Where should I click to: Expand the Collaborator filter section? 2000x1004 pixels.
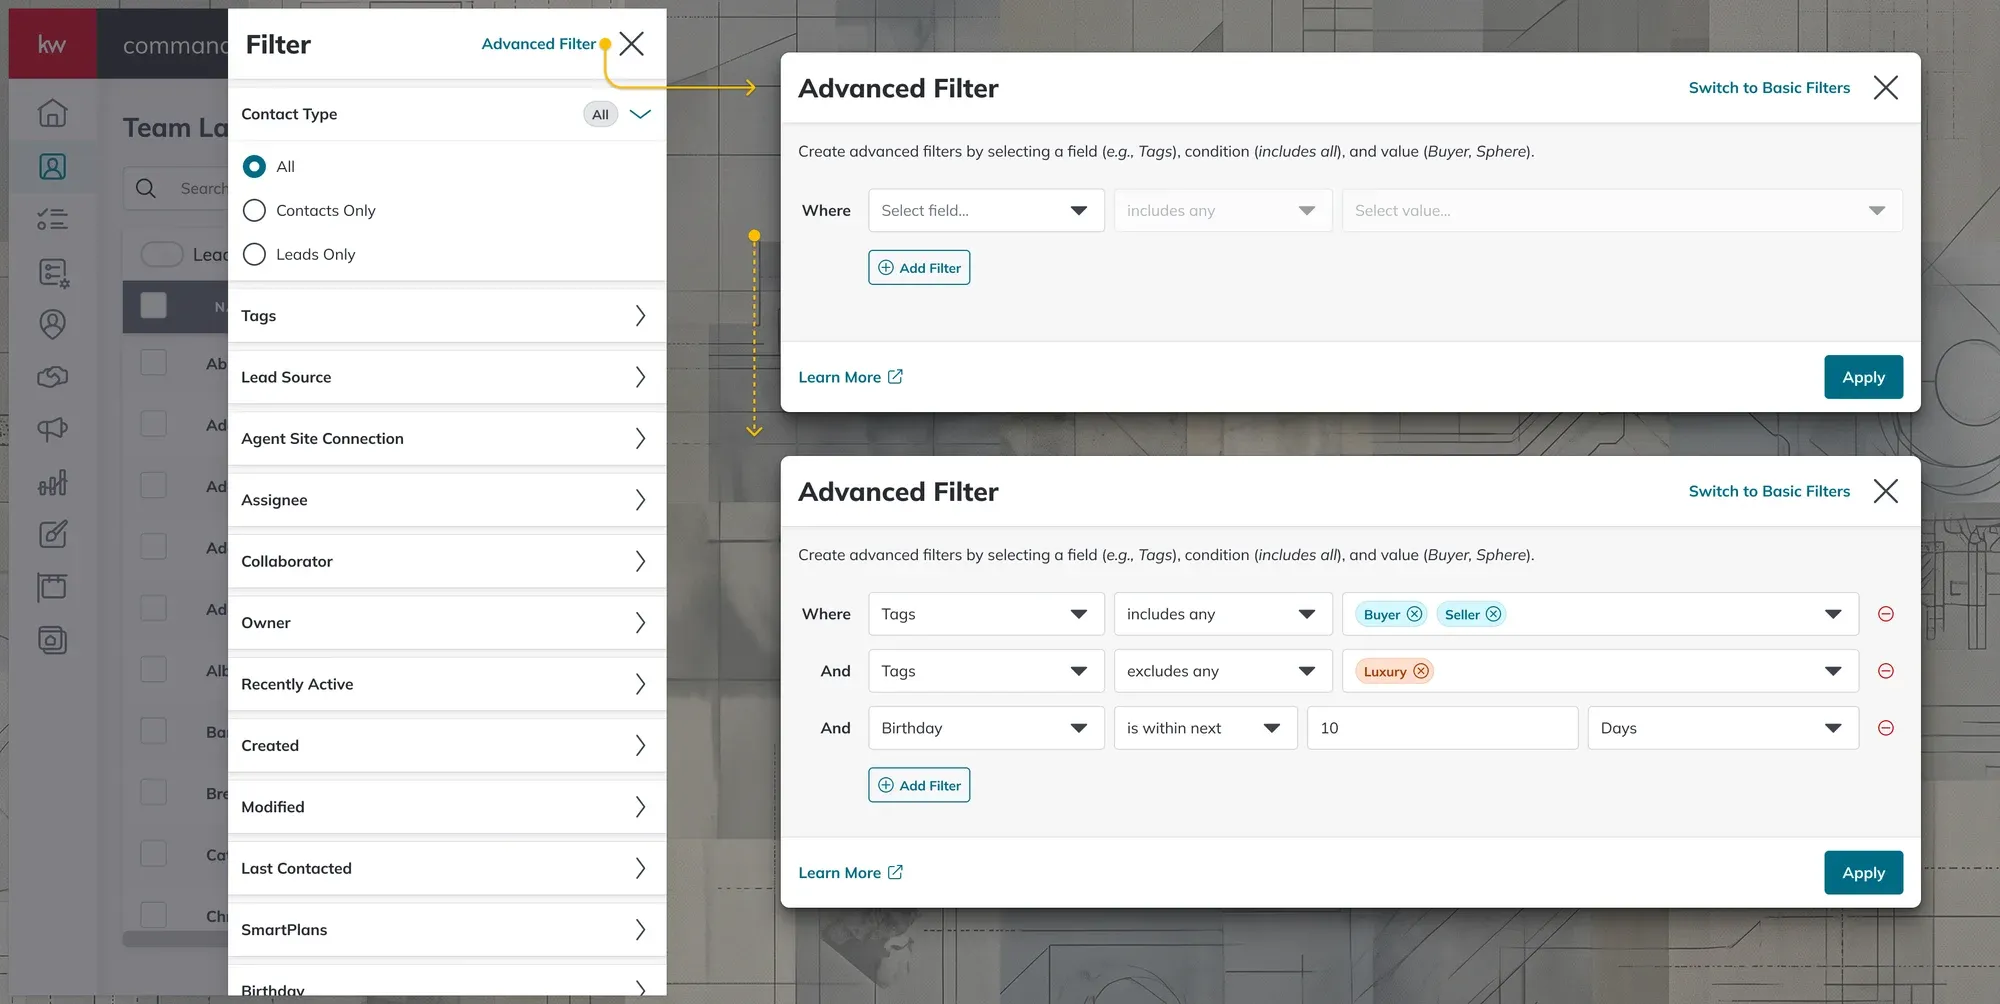tap(447, 561)
